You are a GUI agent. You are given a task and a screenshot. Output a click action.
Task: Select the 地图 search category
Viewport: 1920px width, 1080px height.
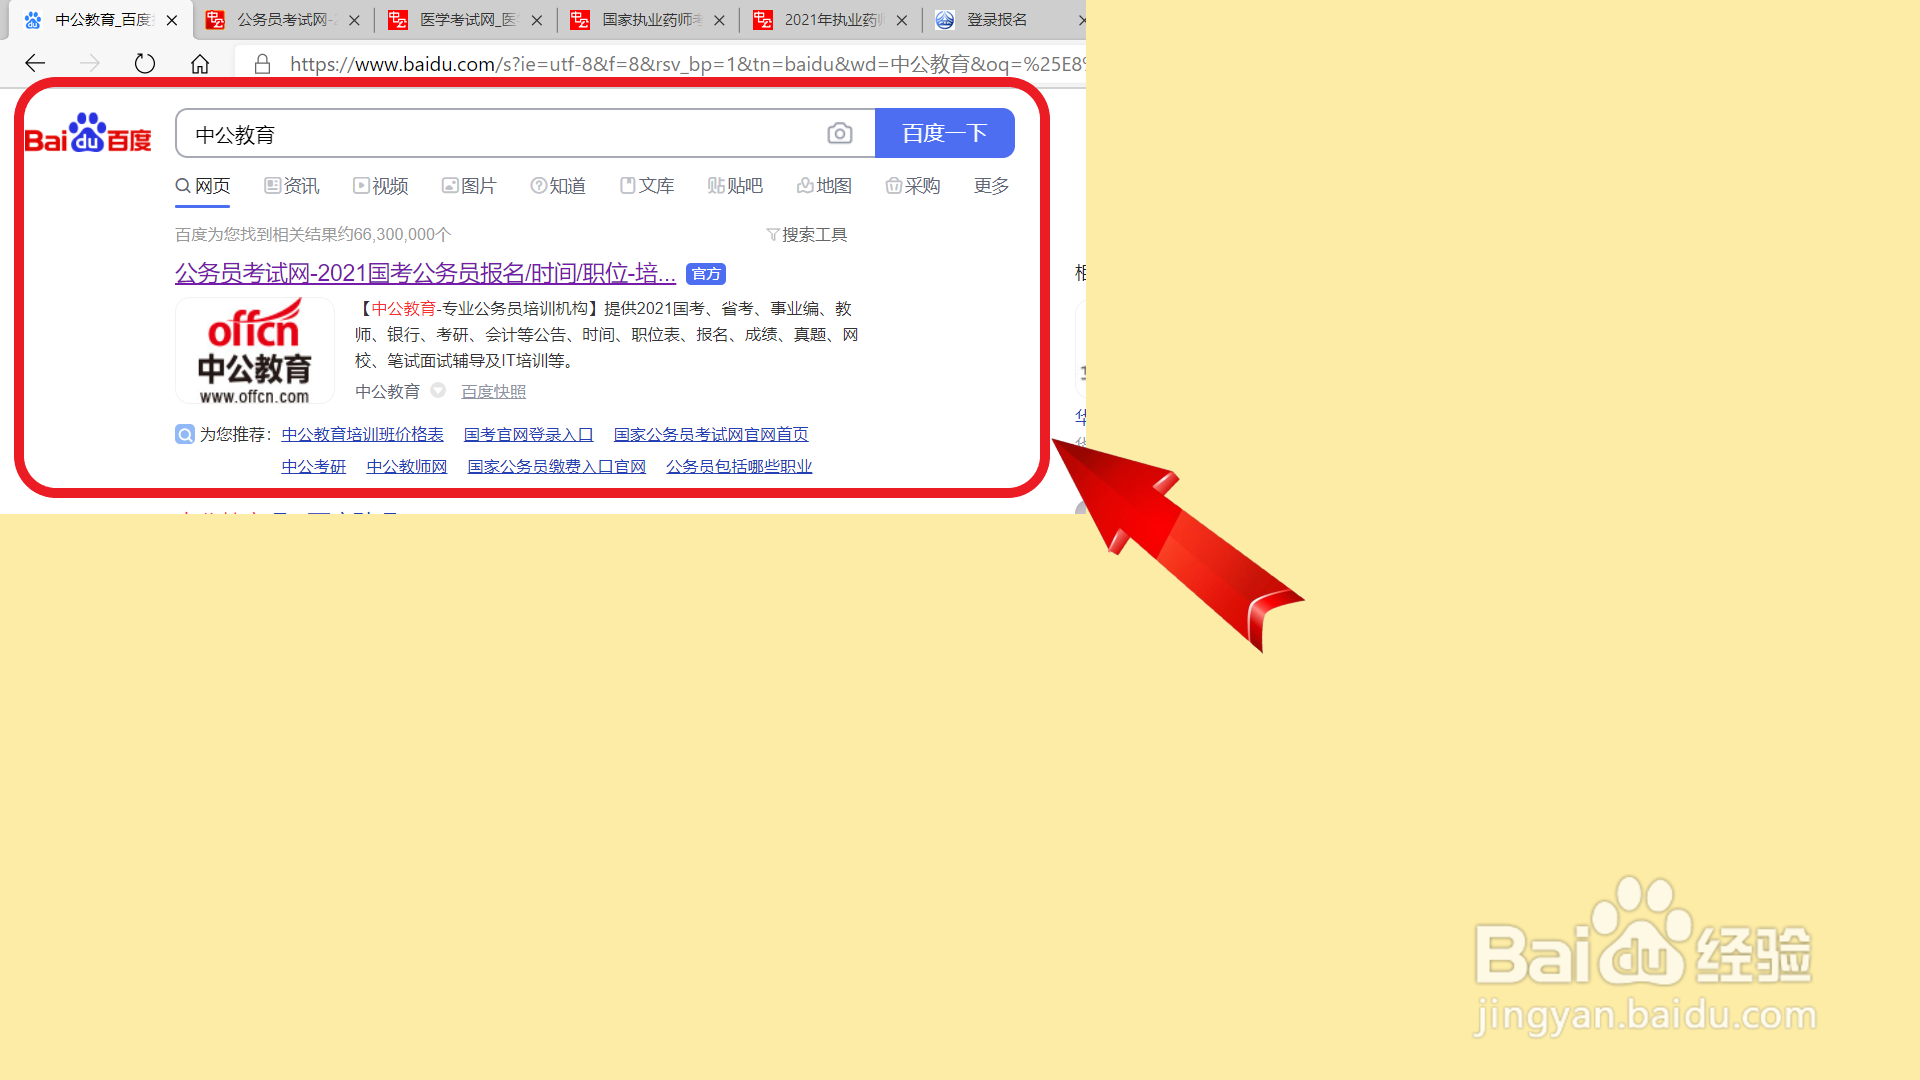(824, 186)
